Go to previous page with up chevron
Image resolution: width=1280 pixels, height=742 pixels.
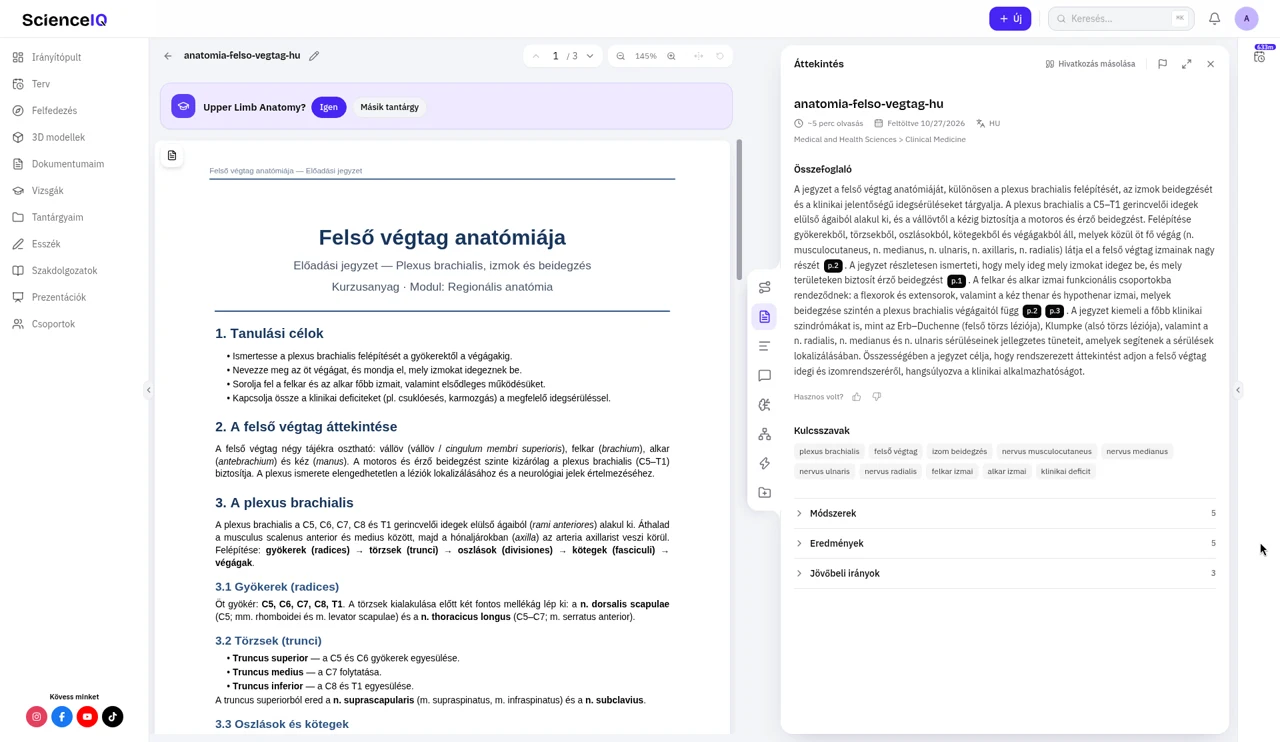(x=536, y=56)
